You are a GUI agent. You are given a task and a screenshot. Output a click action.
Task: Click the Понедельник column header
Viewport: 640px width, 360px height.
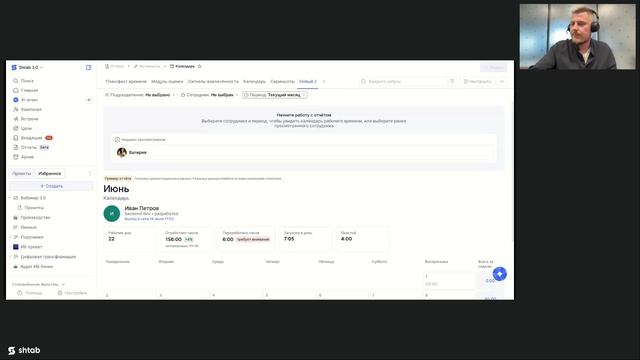(118, 262)
